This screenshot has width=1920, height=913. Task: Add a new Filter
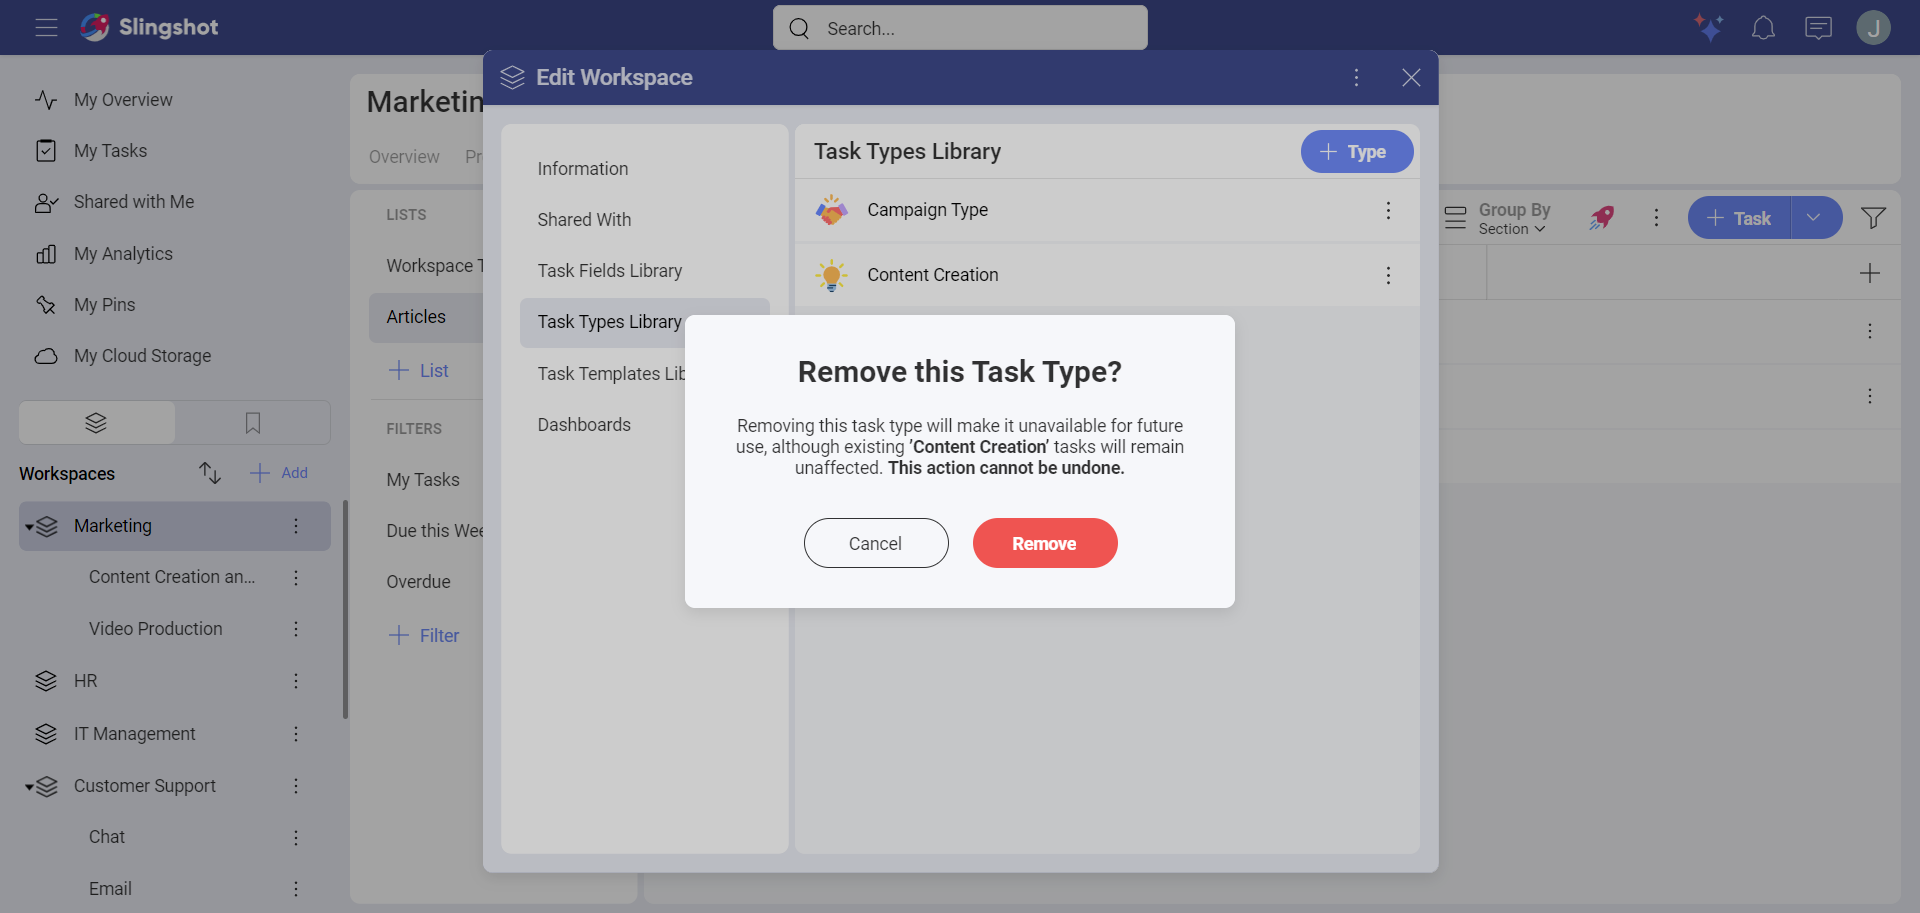point(424,636)
